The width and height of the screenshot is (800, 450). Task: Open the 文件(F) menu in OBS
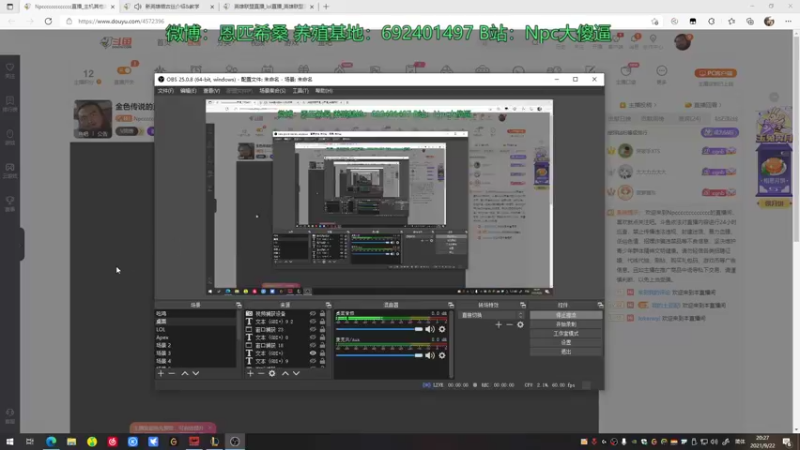click(x=165, y=91)
